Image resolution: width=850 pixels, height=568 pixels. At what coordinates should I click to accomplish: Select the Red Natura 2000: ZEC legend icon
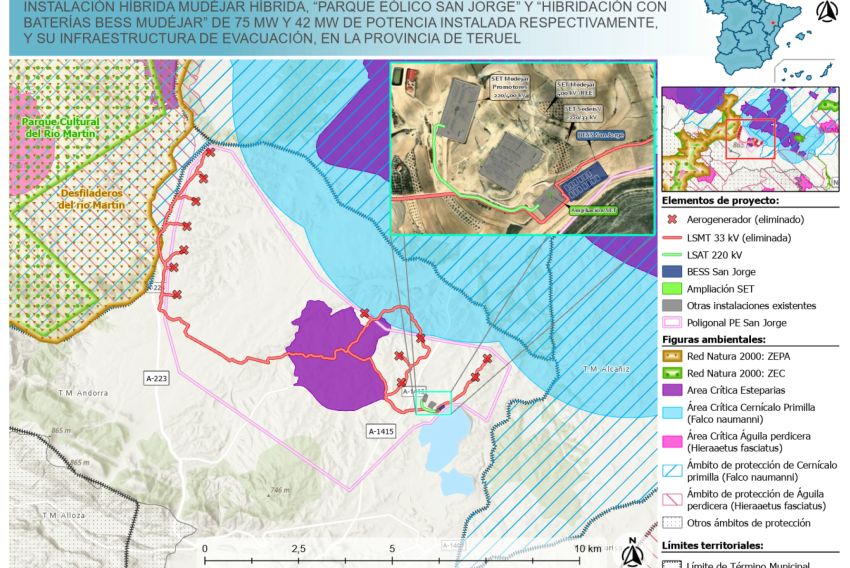point(675,373)
